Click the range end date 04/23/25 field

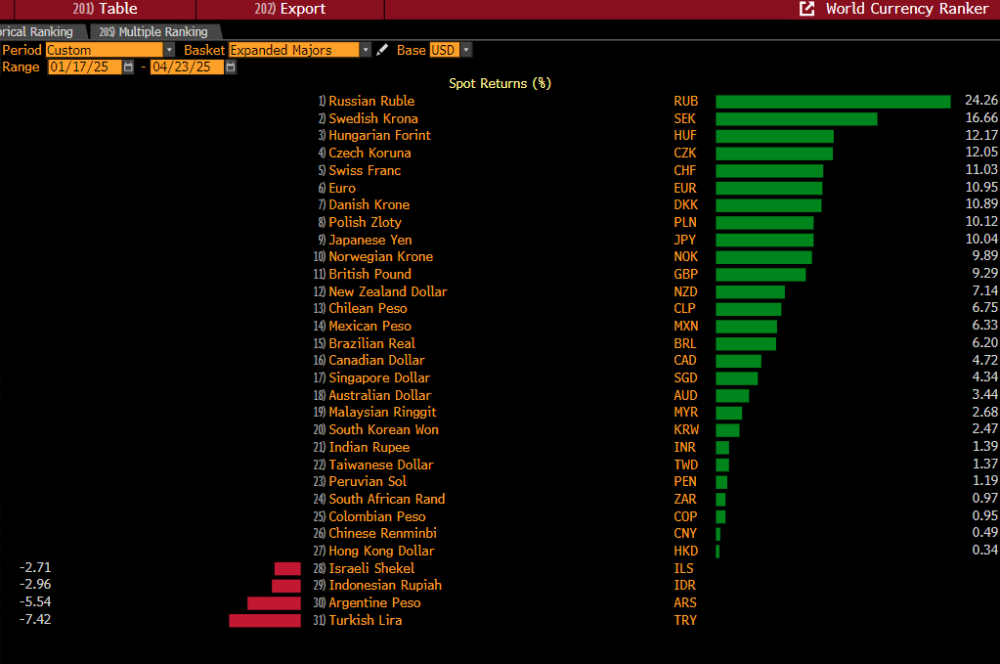click(x=187, y=67)
